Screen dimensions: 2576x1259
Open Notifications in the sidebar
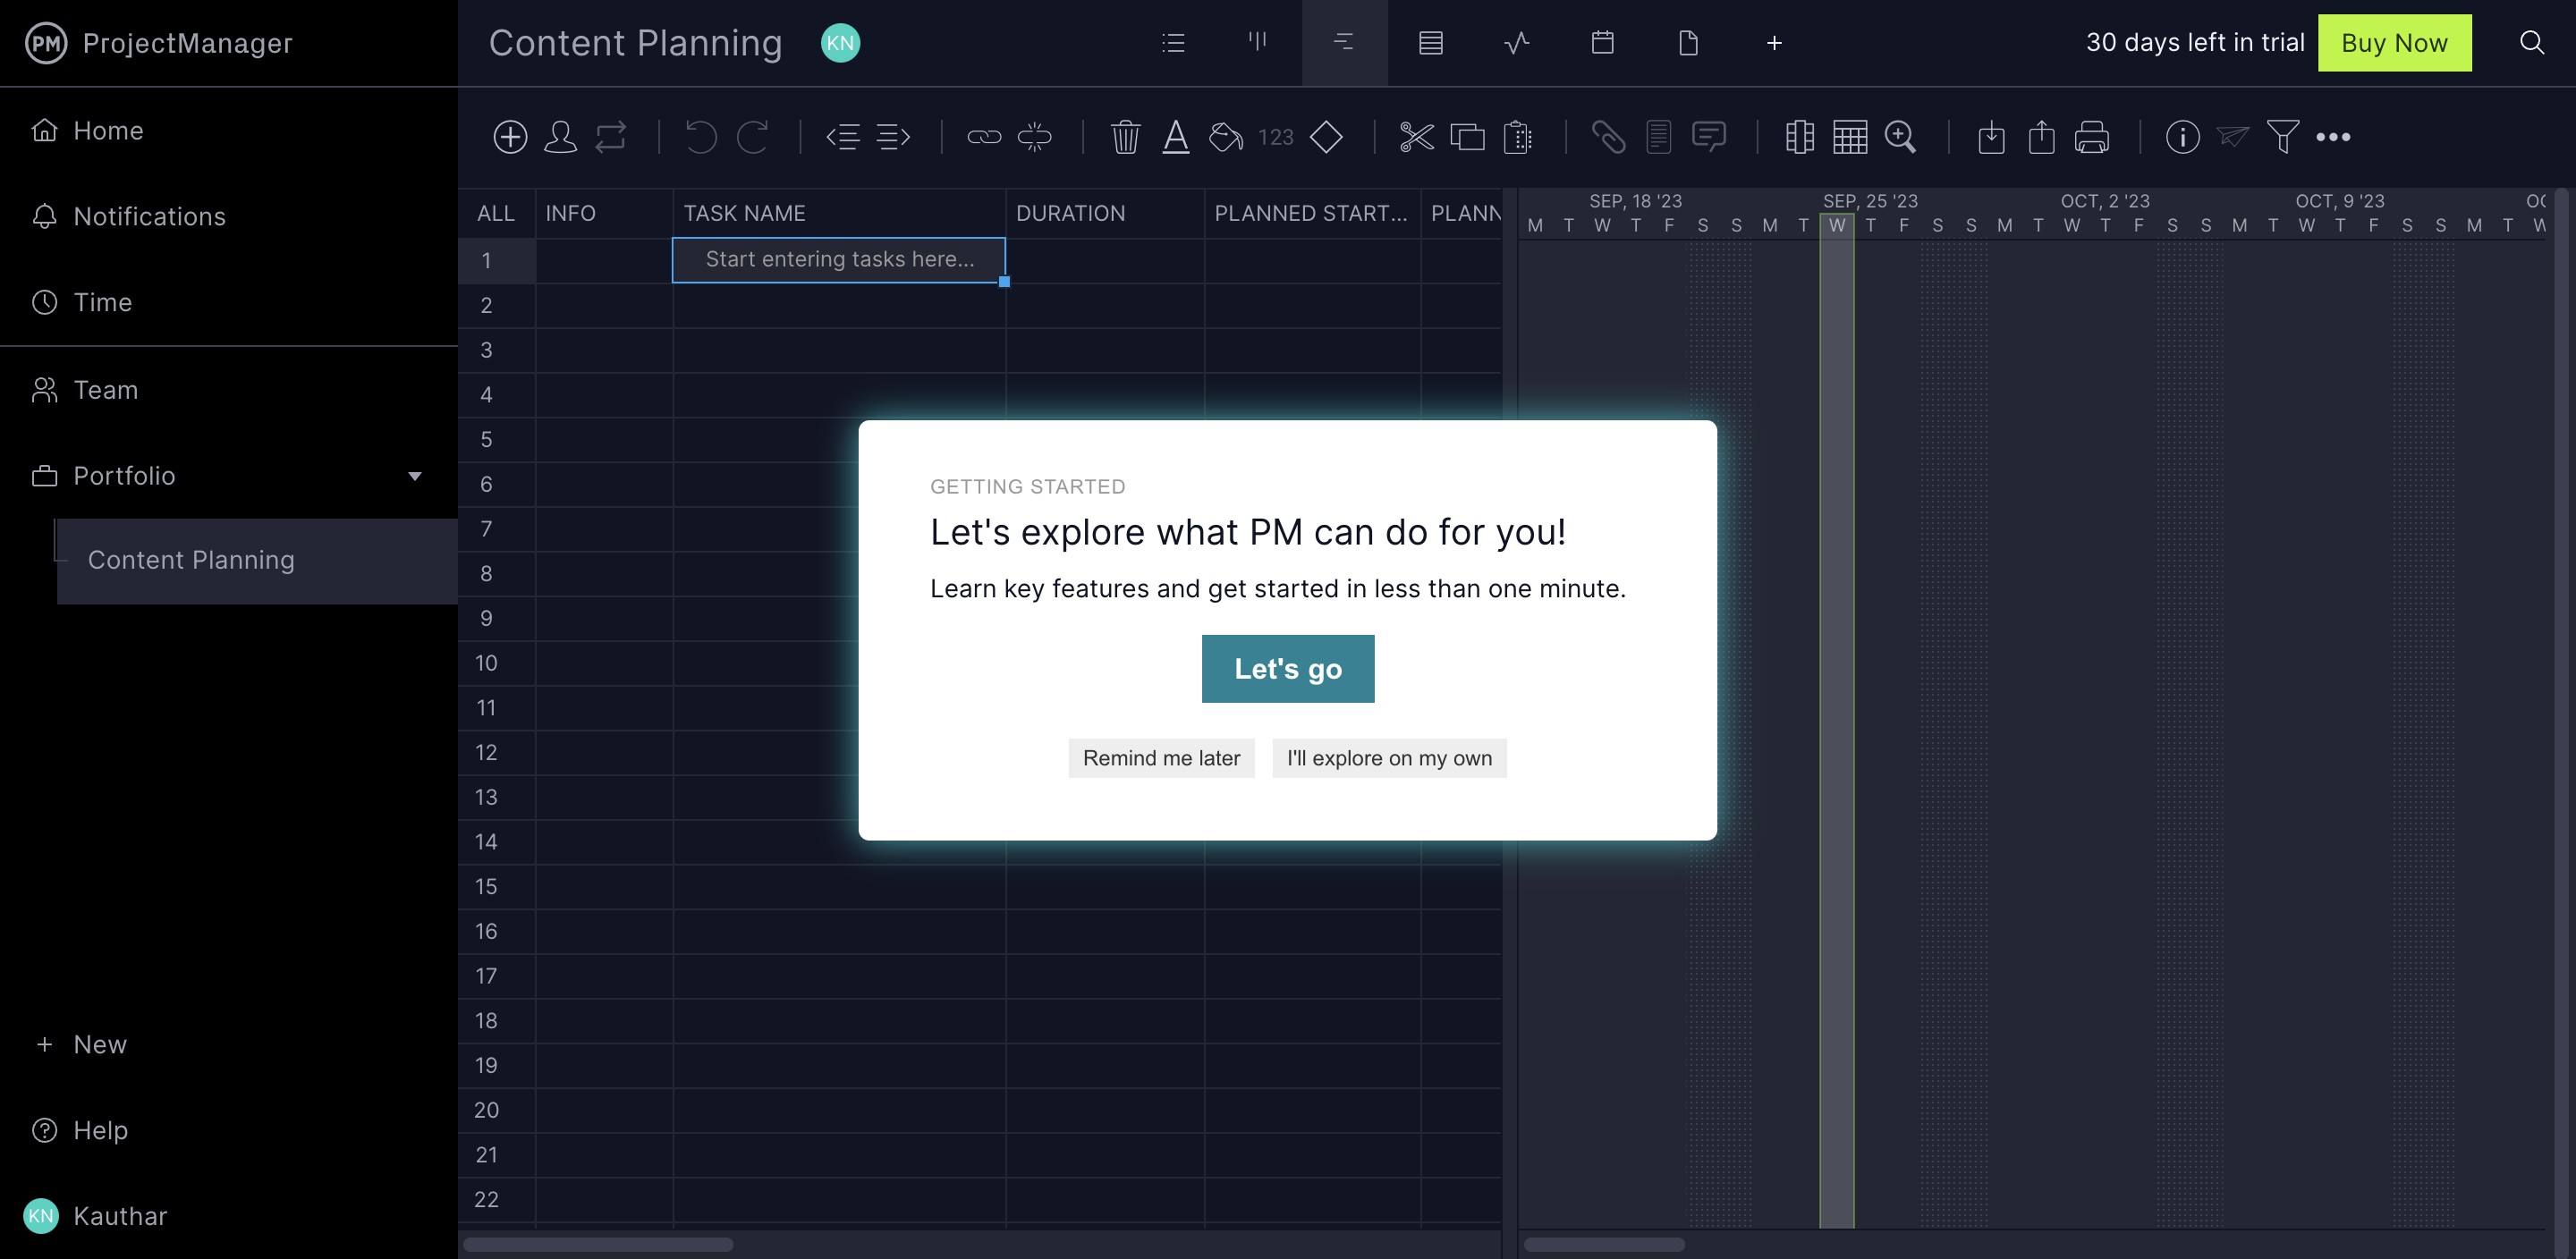[x=149, y=216]
